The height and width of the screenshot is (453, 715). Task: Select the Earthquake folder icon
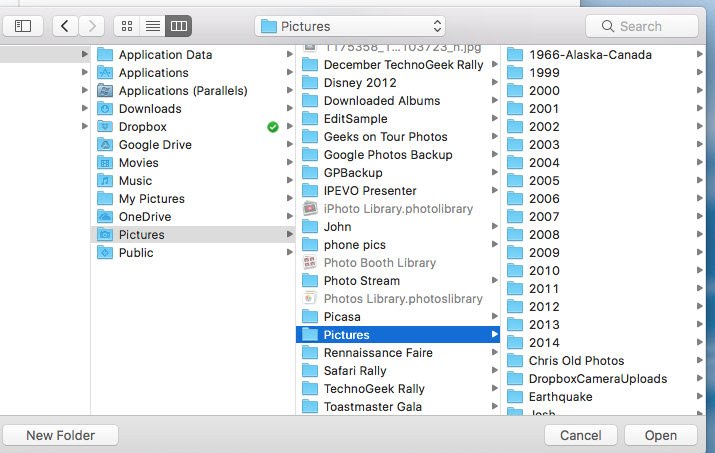515,396
